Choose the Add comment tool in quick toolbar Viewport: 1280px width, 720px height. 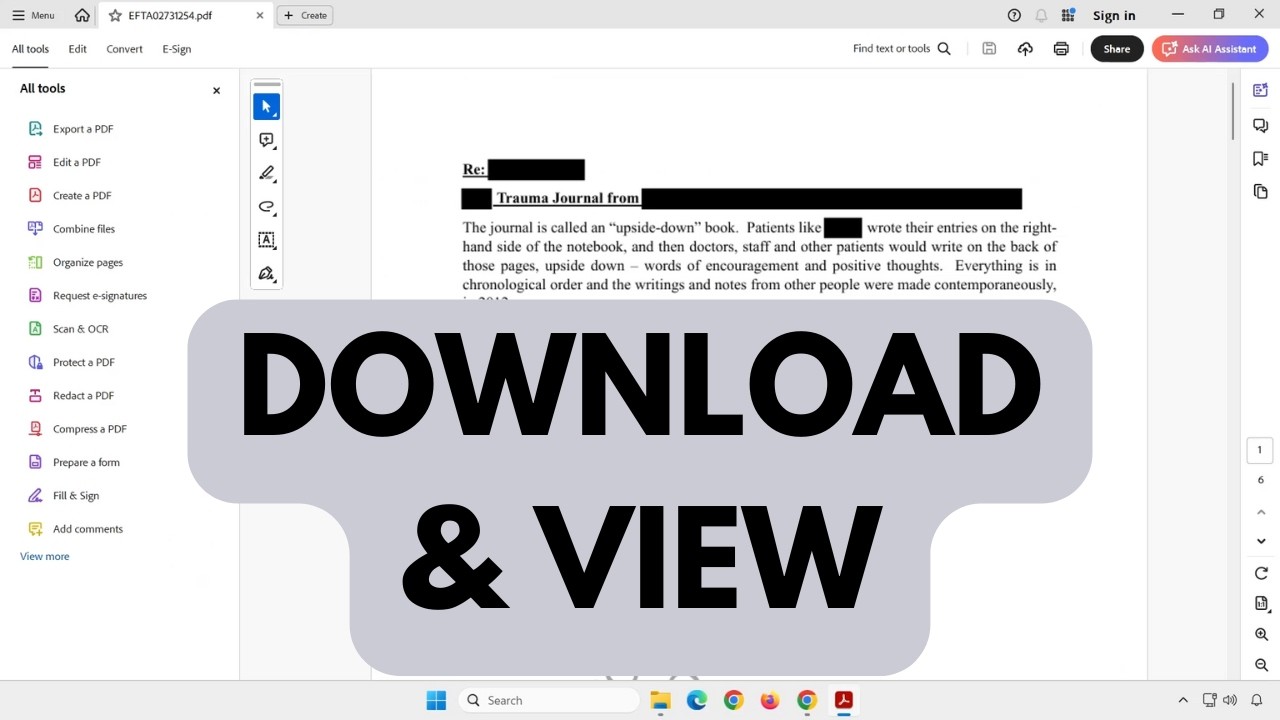(x=266, y=140)
